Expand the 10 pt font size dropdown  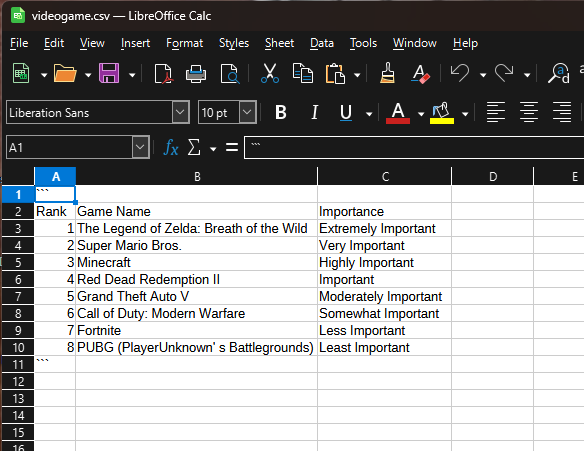(248, 112)
